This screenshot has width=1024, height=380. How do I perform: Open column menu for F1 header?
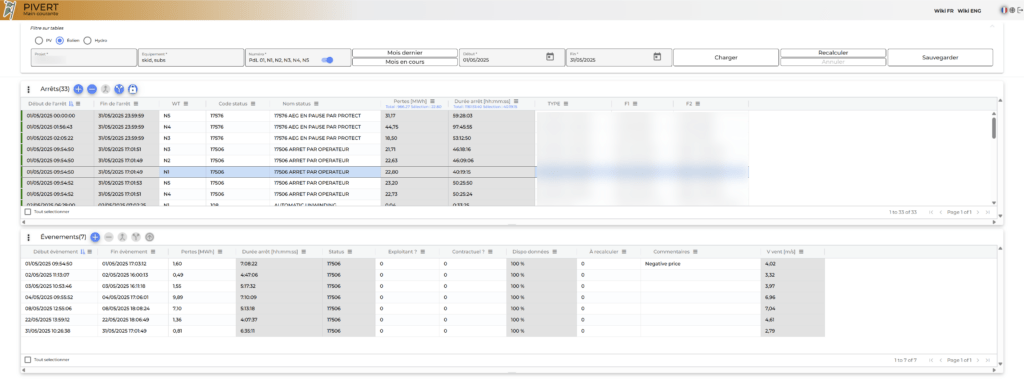coord(635,103)
